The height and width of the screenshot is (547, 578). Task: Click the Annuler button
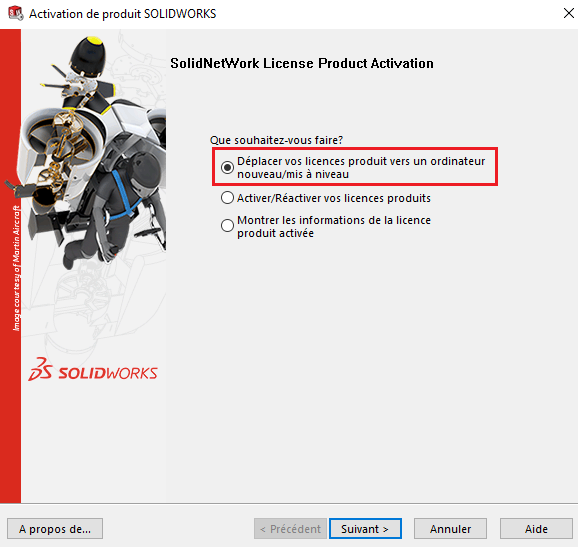coord(450,529)
